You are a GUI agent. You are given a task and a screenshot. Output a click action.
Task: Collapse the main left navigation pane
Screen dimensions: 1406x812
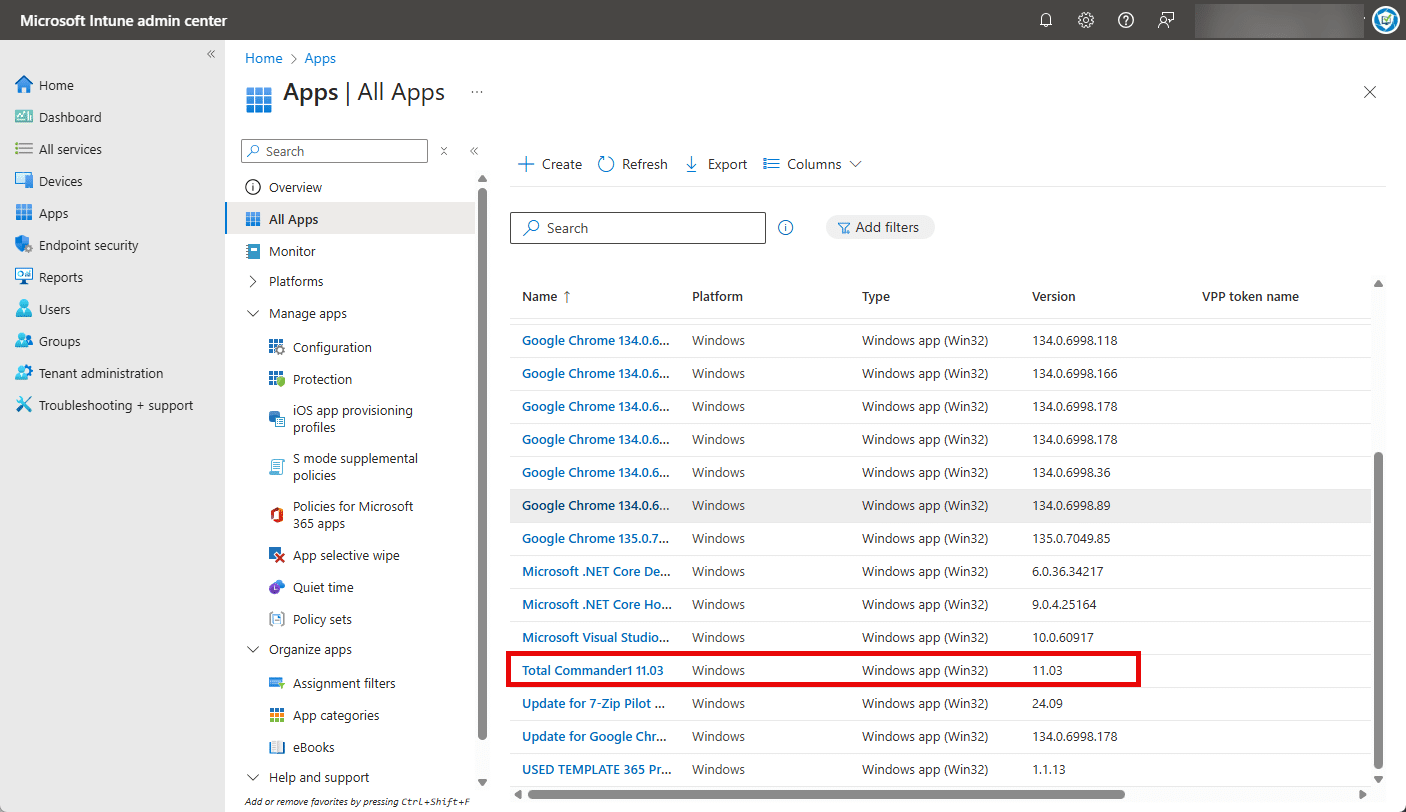pyautogui.click(x=211, y=54)
